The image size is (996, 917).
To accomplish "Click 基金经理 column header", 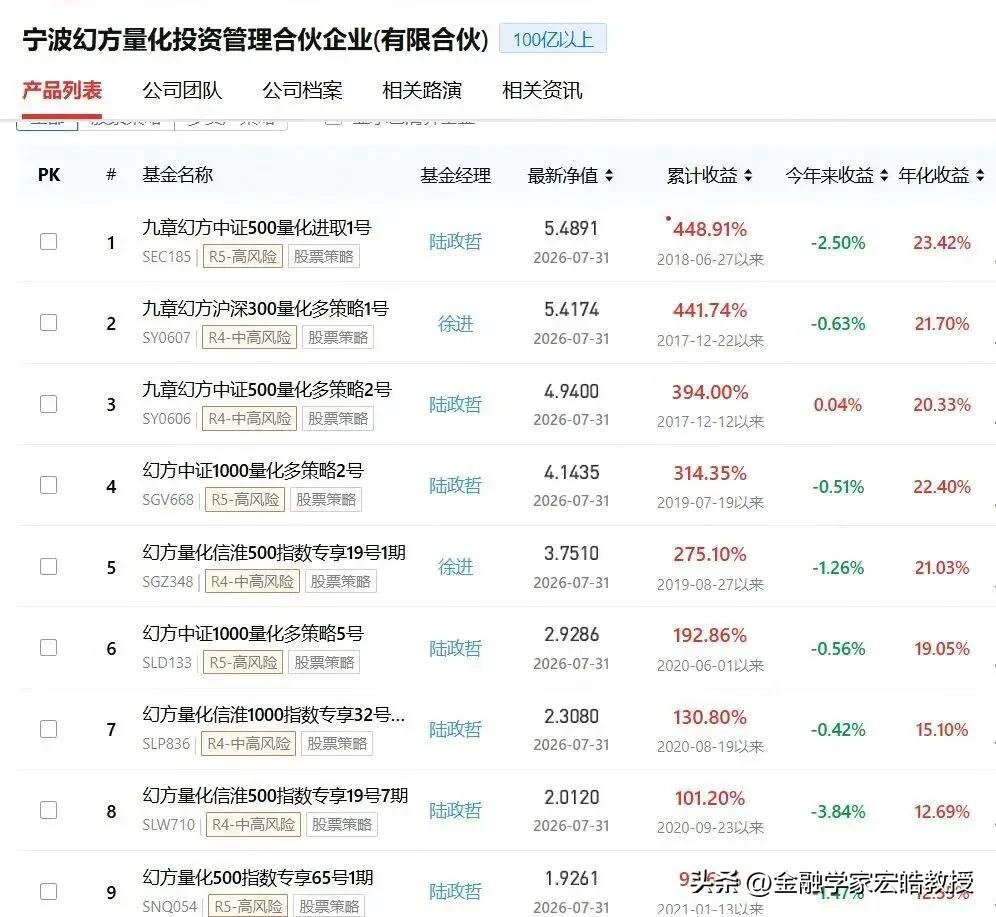I will coord(455,175).
